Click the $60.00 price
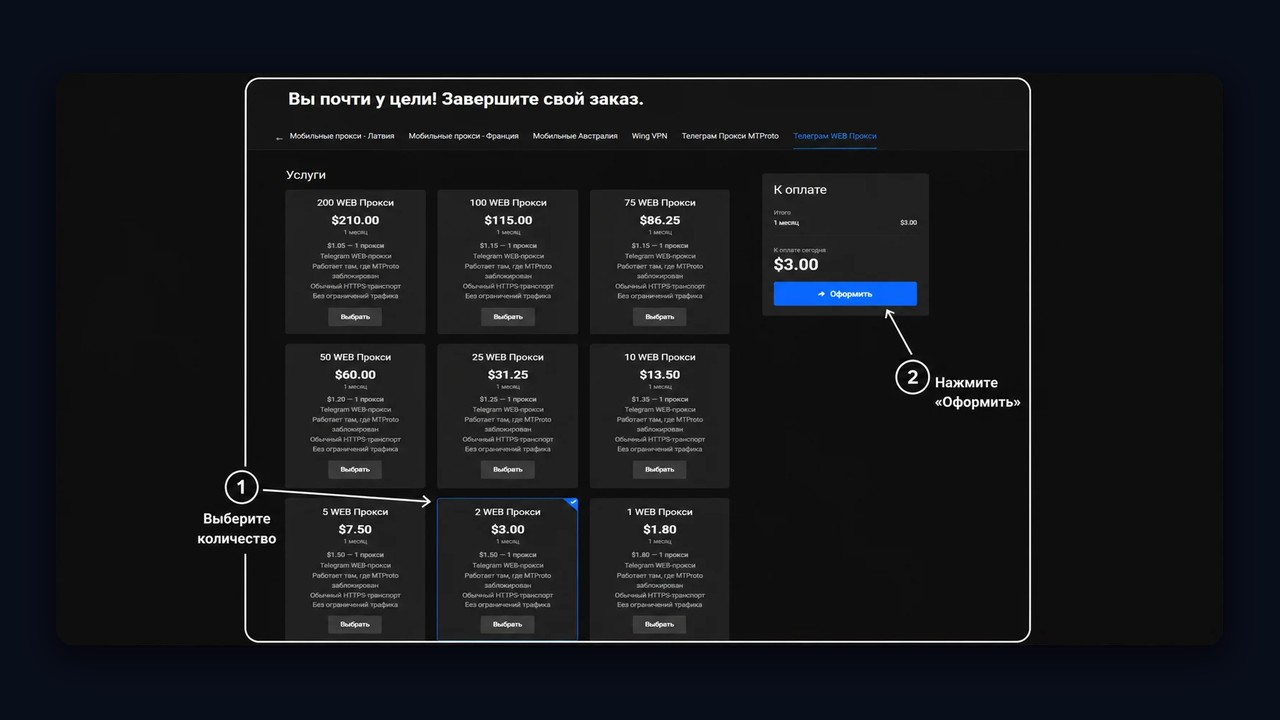The height and width of the screenshot is (720, 1280). (355, 375)
